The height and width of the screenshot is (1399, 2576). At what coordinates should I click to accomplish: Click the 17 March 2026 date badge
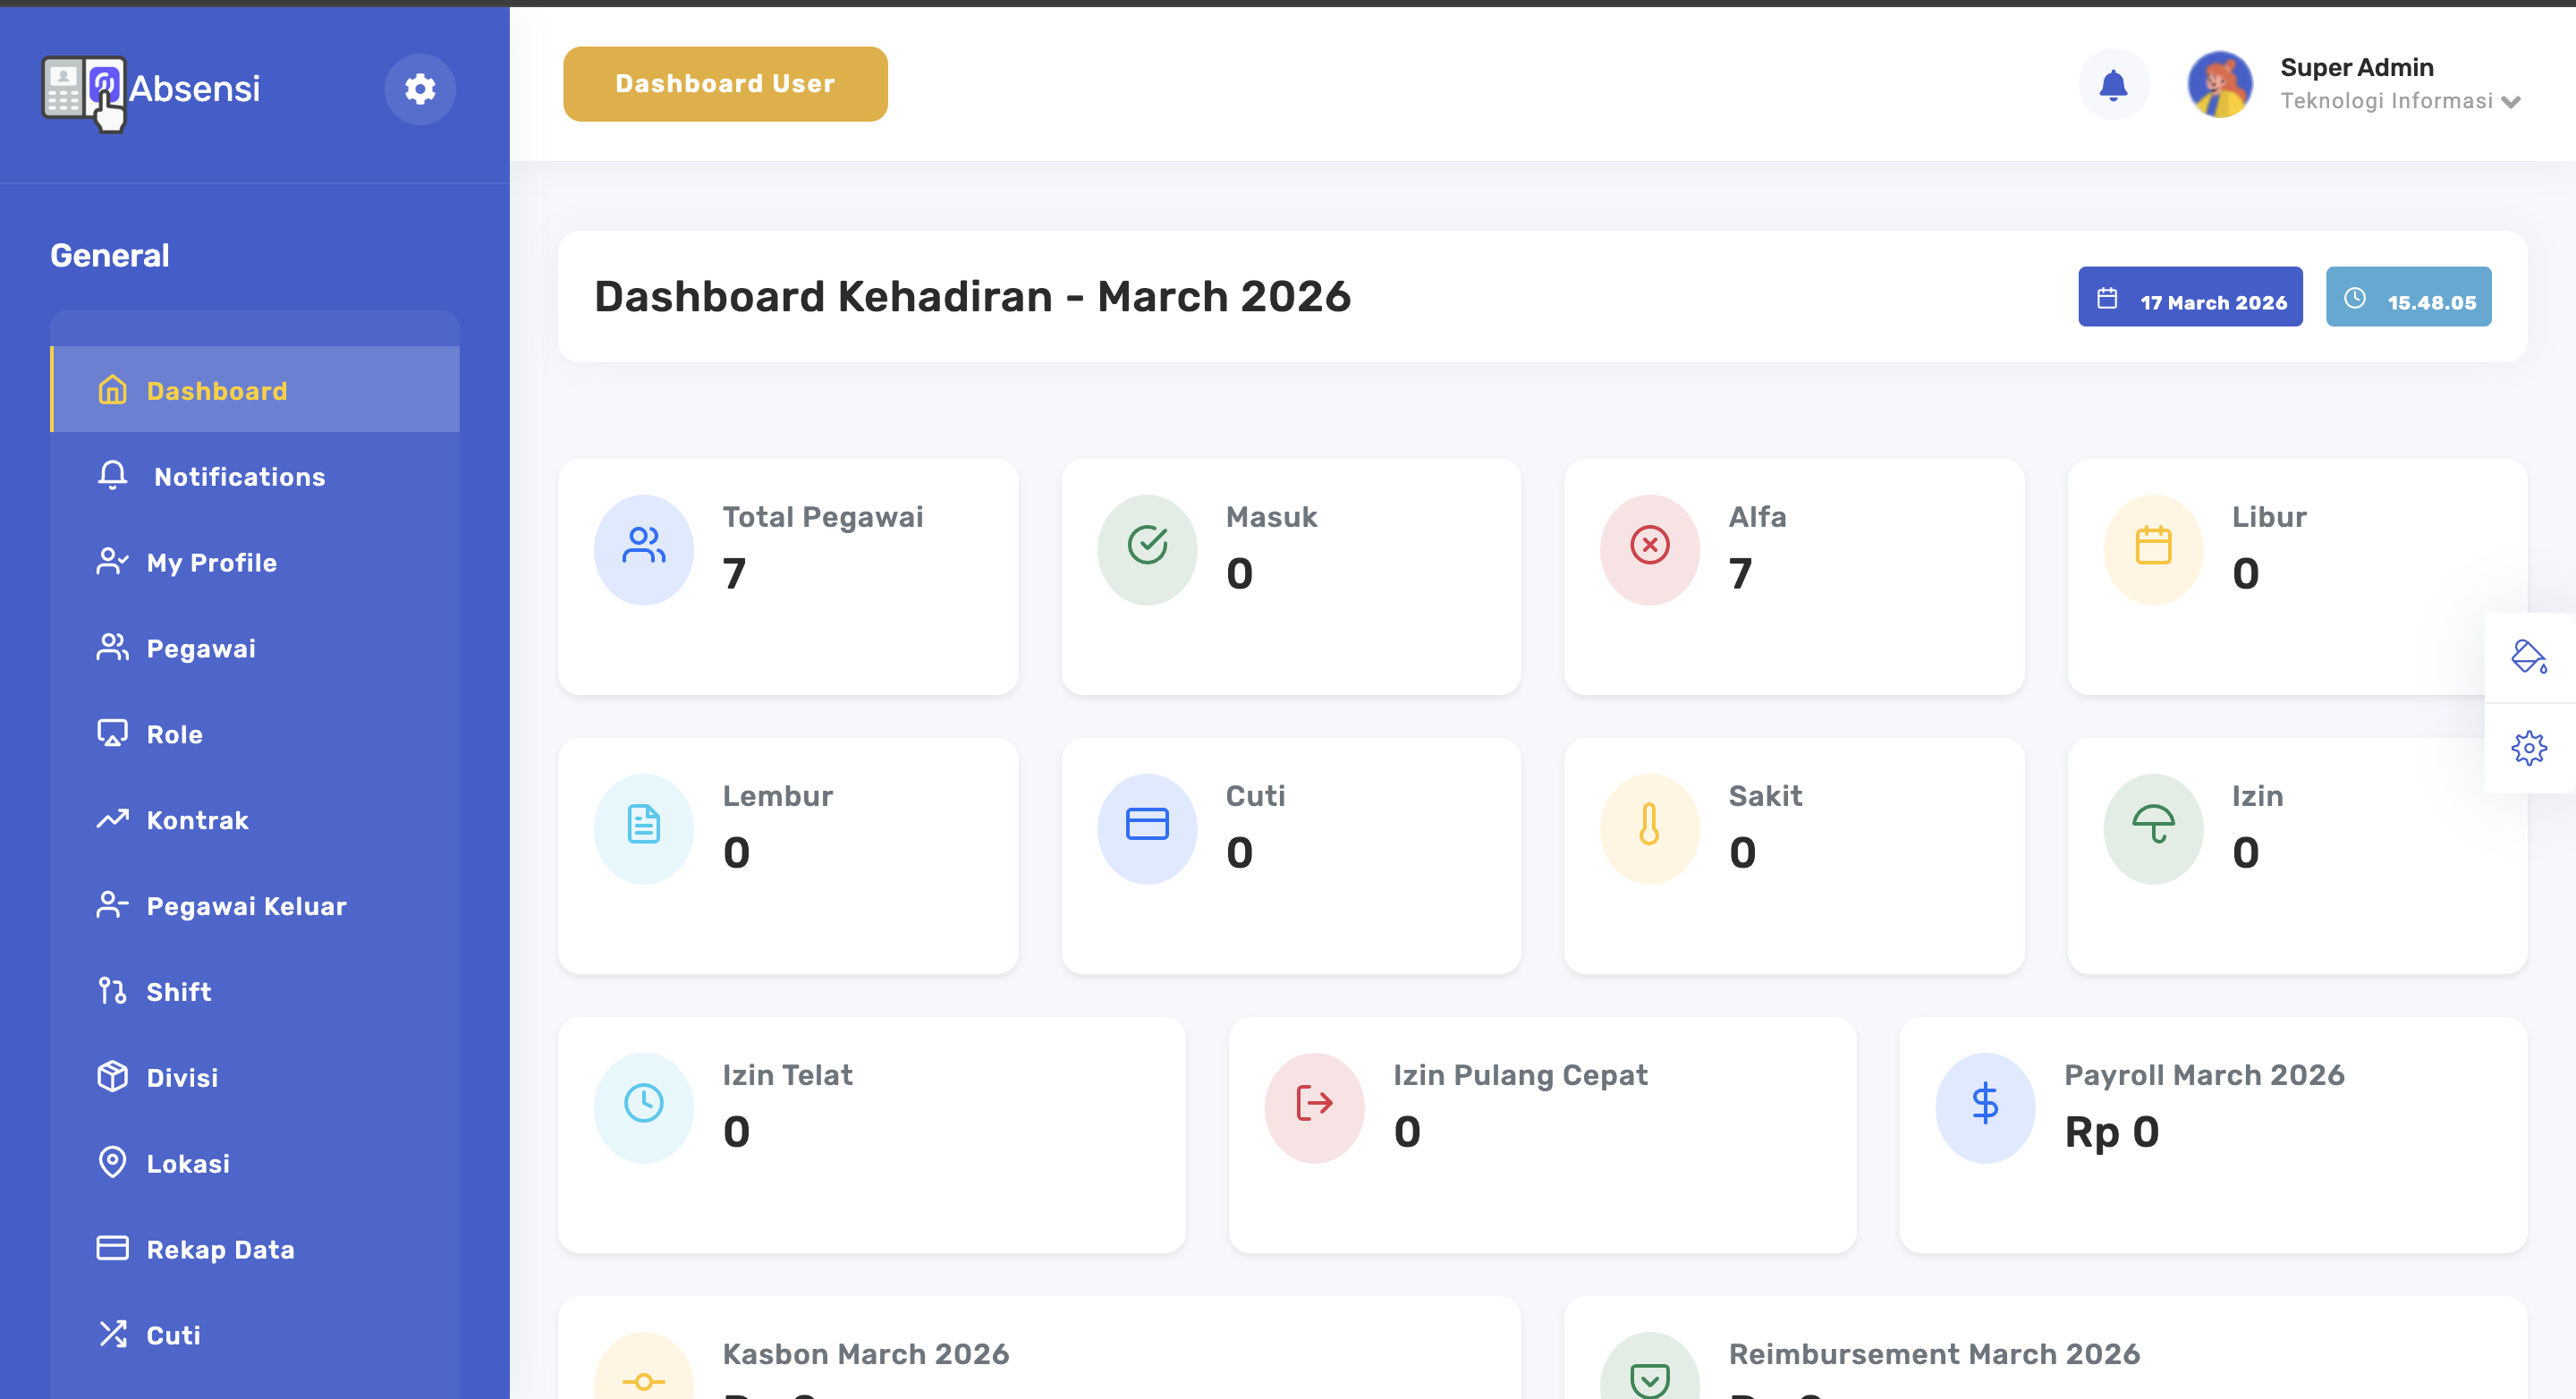point(2189,298)
